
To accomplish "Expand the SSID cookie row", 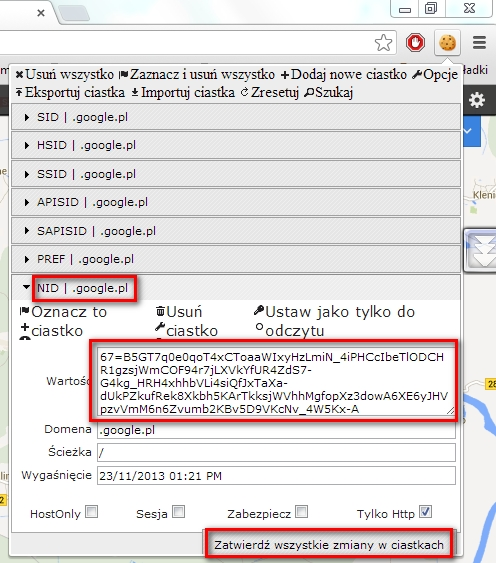I will pyautogui.click(x=236, y=174).
